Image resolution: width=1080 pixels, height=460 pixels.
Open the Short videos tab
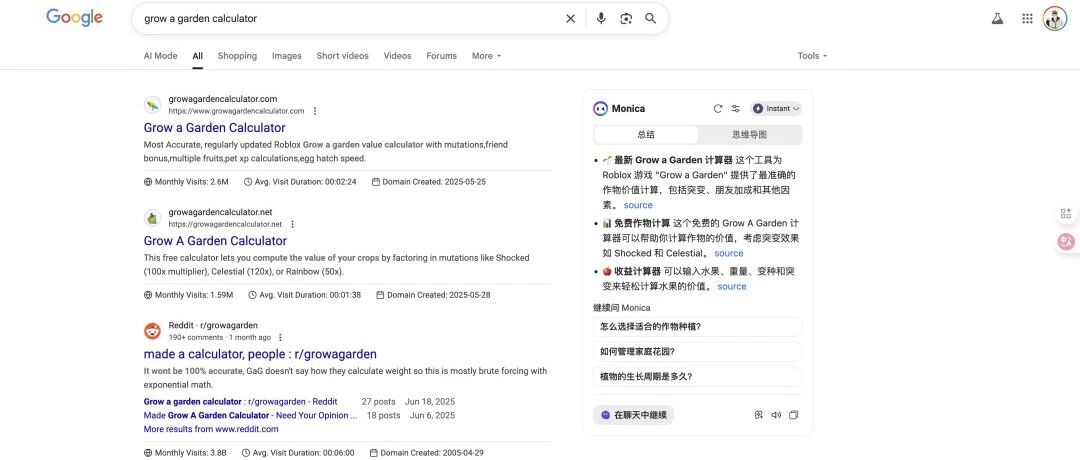point(342,56)
